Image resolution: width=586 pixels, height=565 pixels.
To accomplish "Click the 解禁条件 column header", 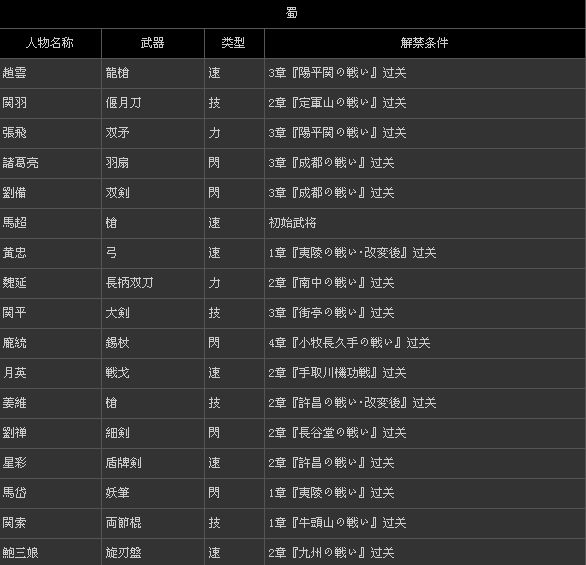I will (x=425, y=43).
